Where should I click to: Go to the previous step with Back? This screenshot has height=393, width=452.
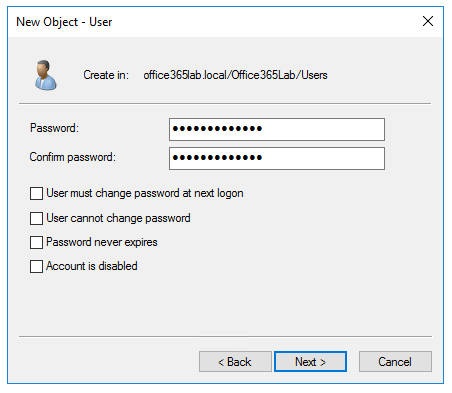point(235,362)
